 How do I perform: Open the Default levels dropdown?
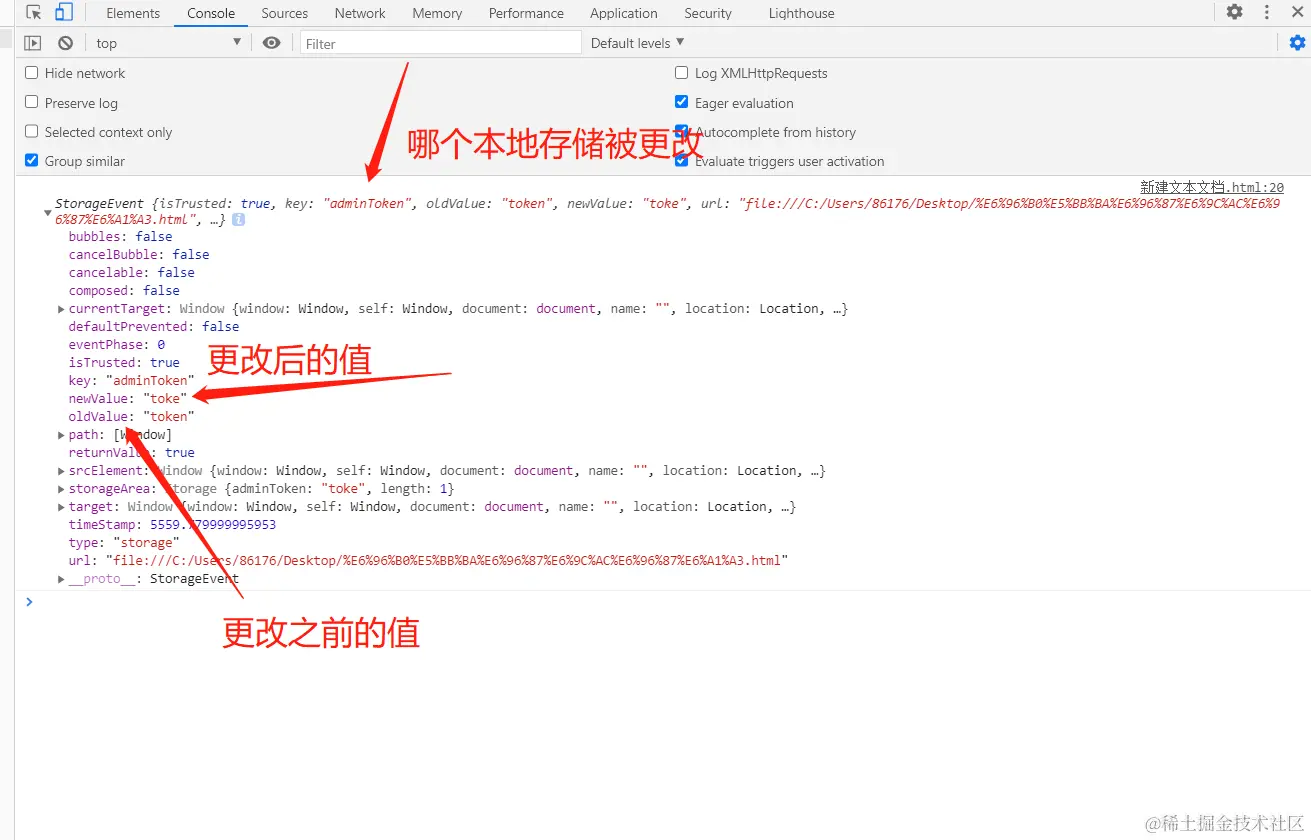(638, 43)
